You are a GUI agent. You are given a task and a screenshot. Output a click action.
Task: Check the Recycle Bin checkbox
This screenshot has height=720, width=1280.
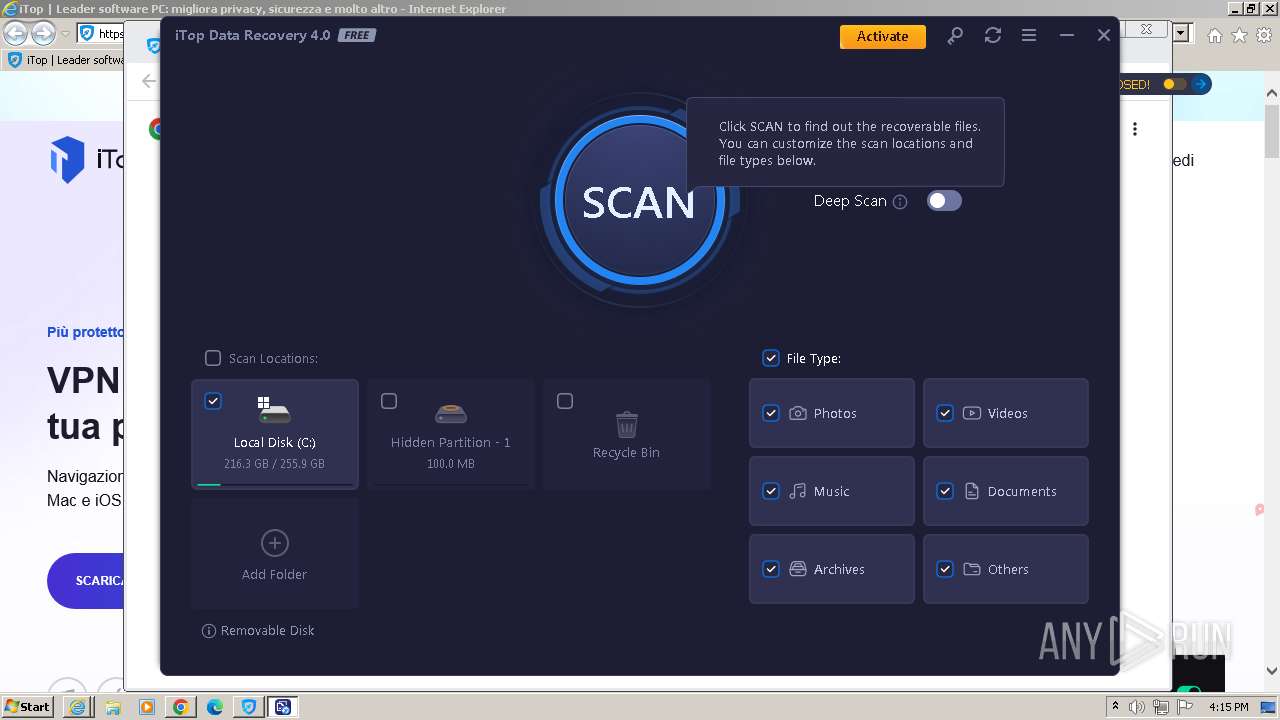(x=565, y=401)
